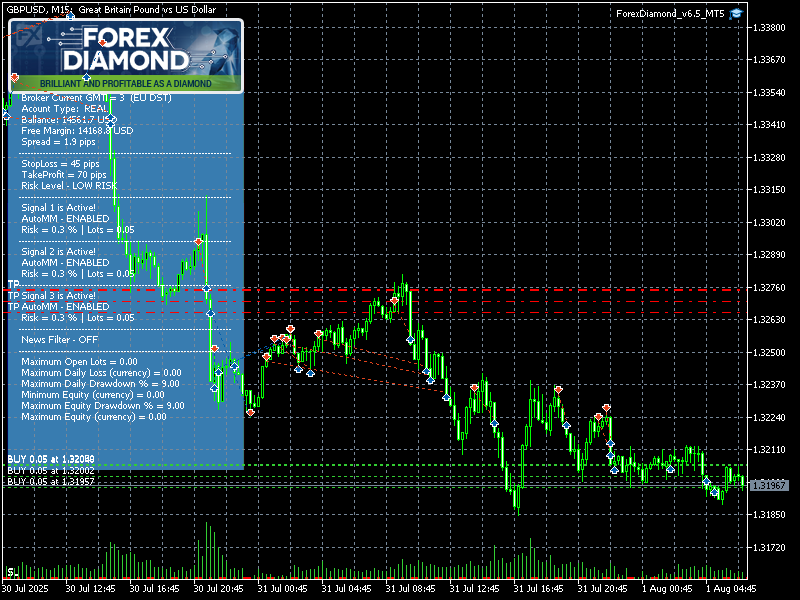Click the GBPUSD, M15 chart title
The width and height of the screenshot is (800, 600).
click(37, 10)
